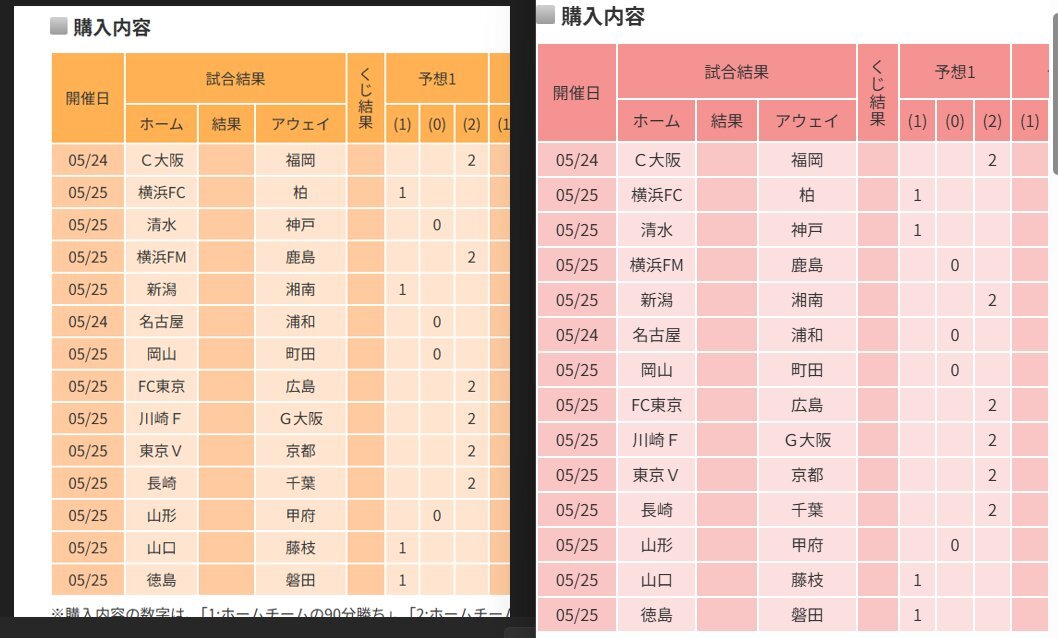This screenshot has width=1058, height=638.
Task: Click the prediction 0 in the orange table's 山形 row
Action: tap(437, 517)
